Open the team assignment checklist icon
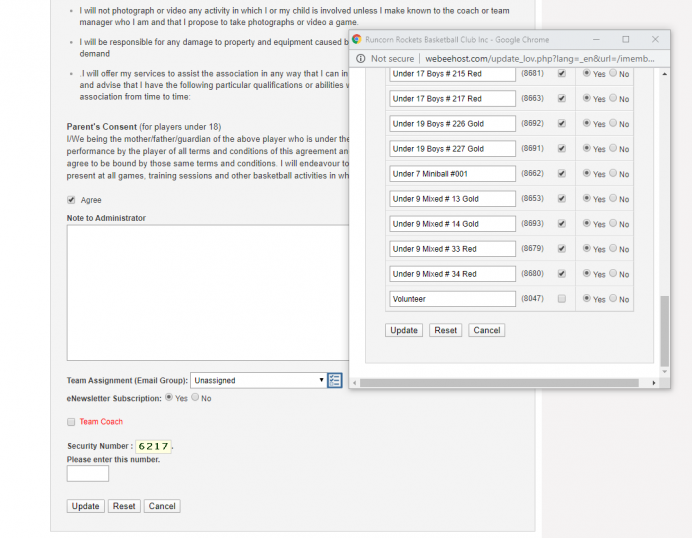The width and height of the screenshot is (692, 538). click(335, 380)
